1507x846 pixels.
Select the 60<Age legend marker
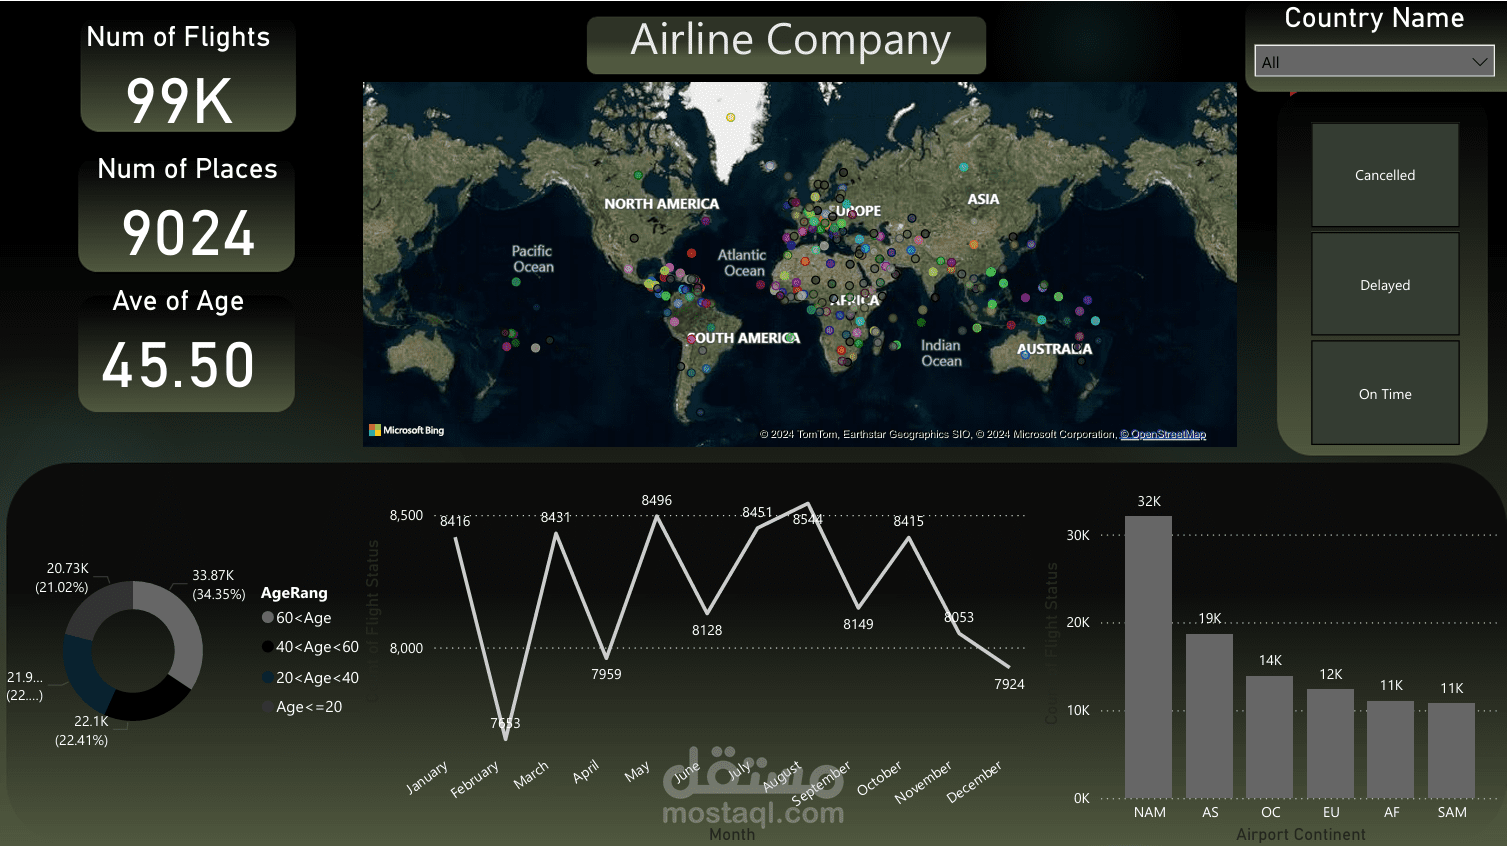268,618
